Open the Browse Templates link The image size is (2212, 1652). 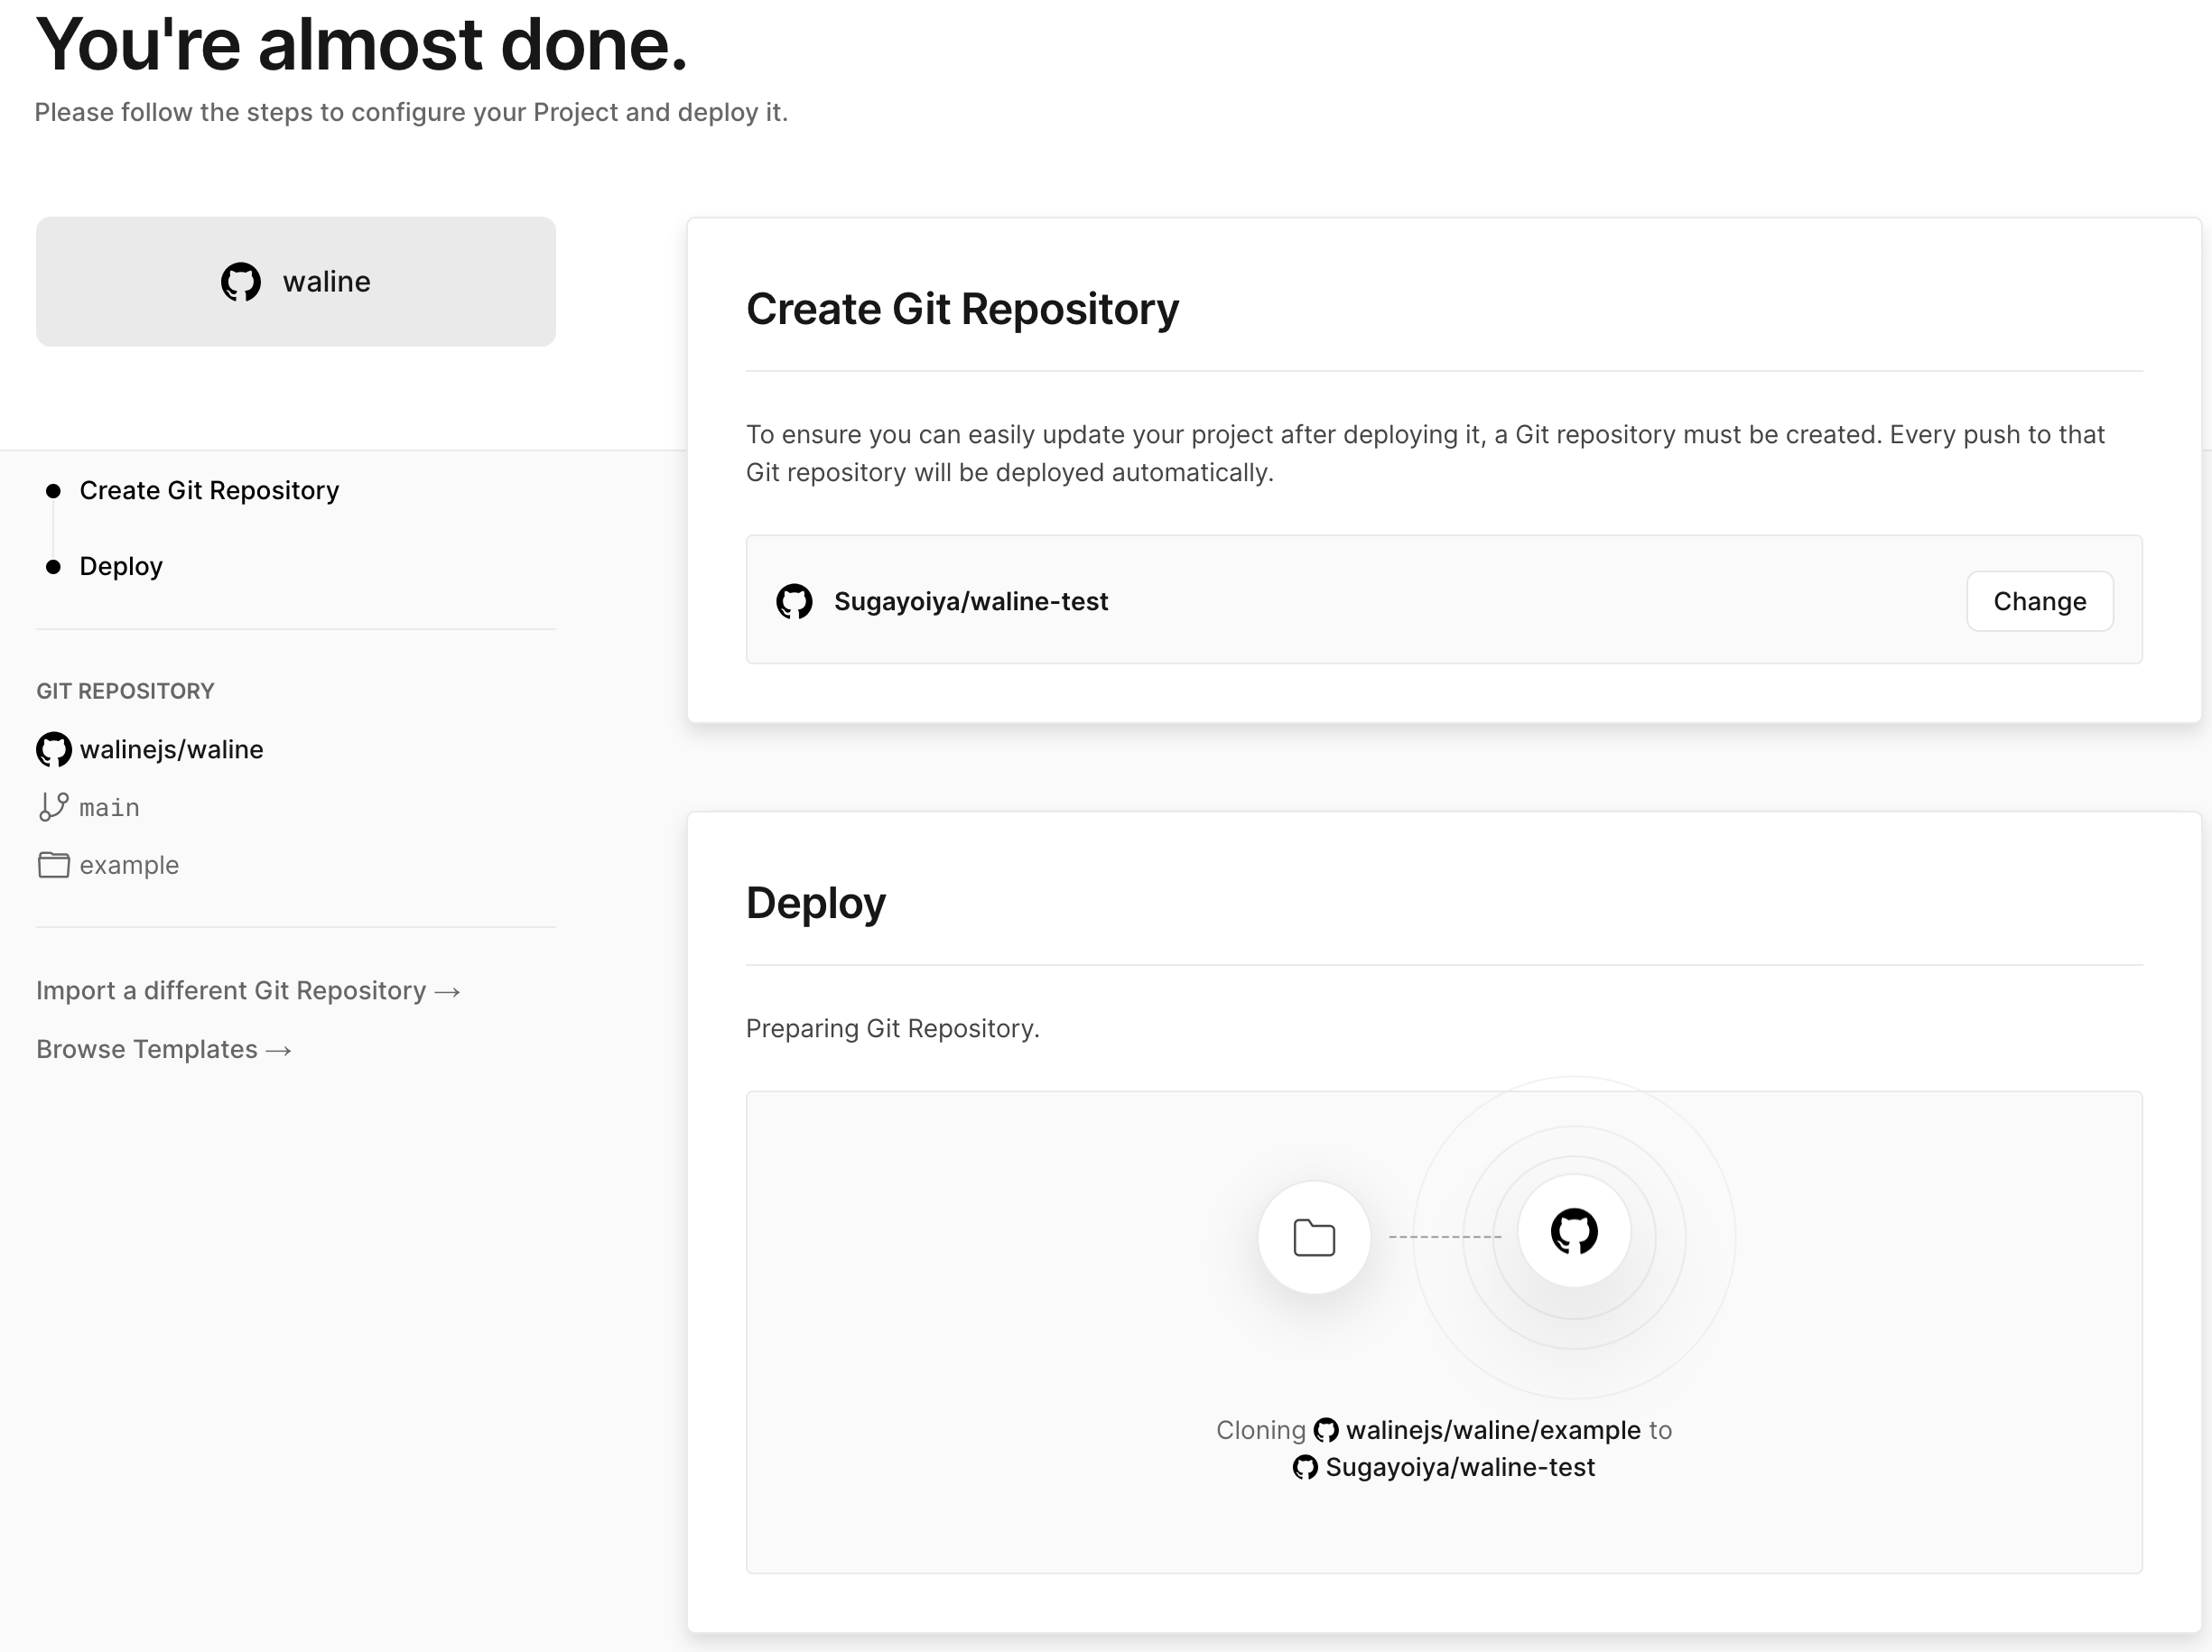pyautogui.click(x=164, y=1049)
